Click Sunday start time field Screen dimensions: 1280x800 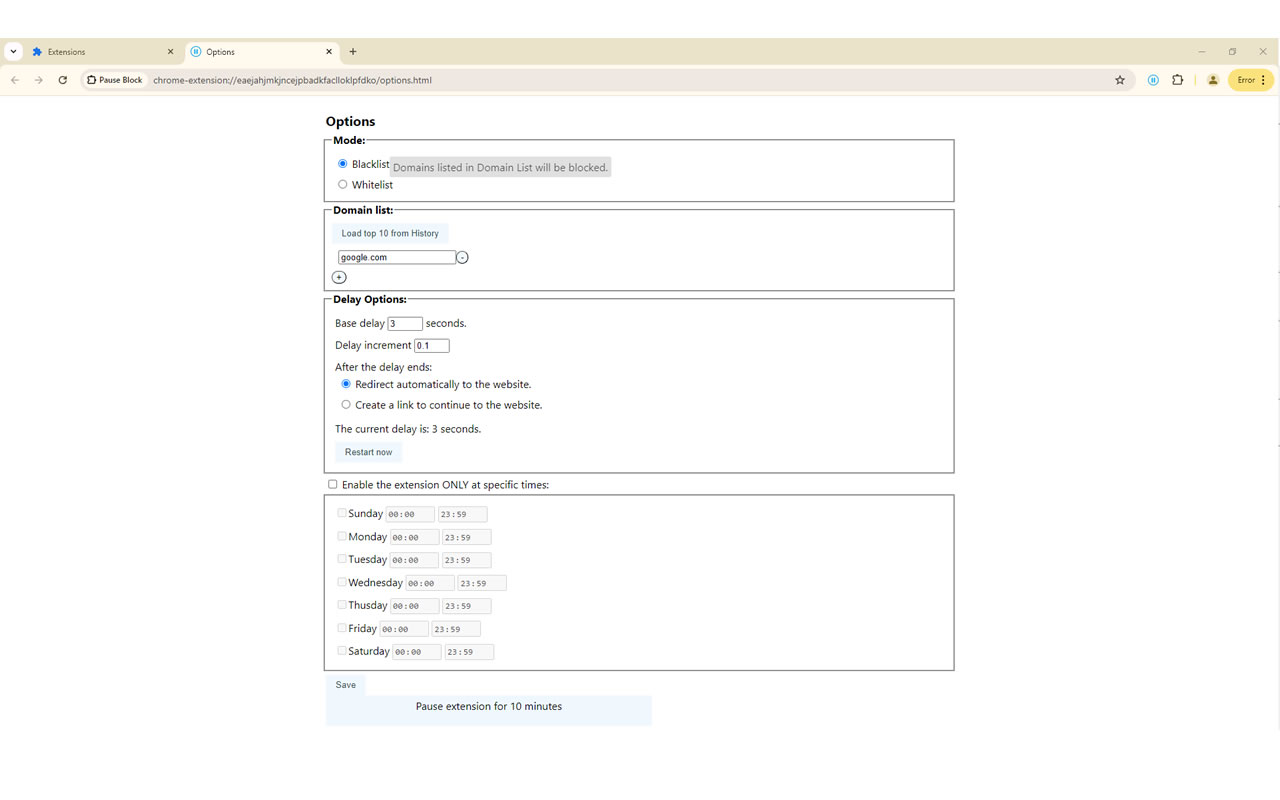tap(410, 514)
